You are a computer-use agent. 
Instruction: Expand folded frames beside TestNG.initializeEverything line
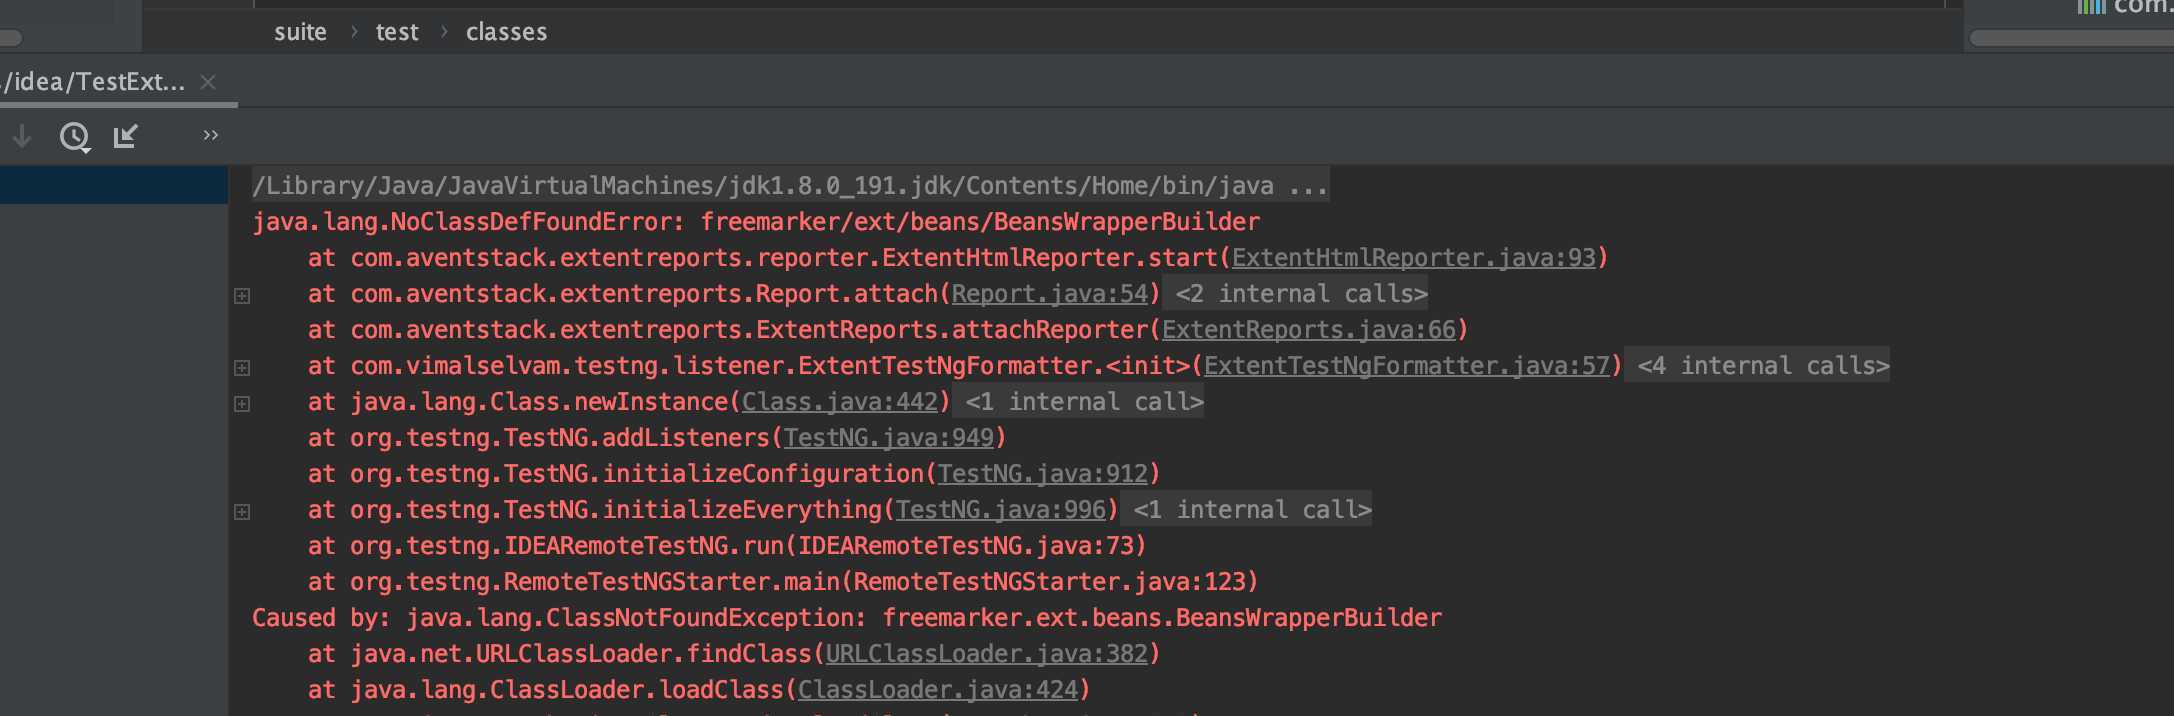(x=242, y=511)
